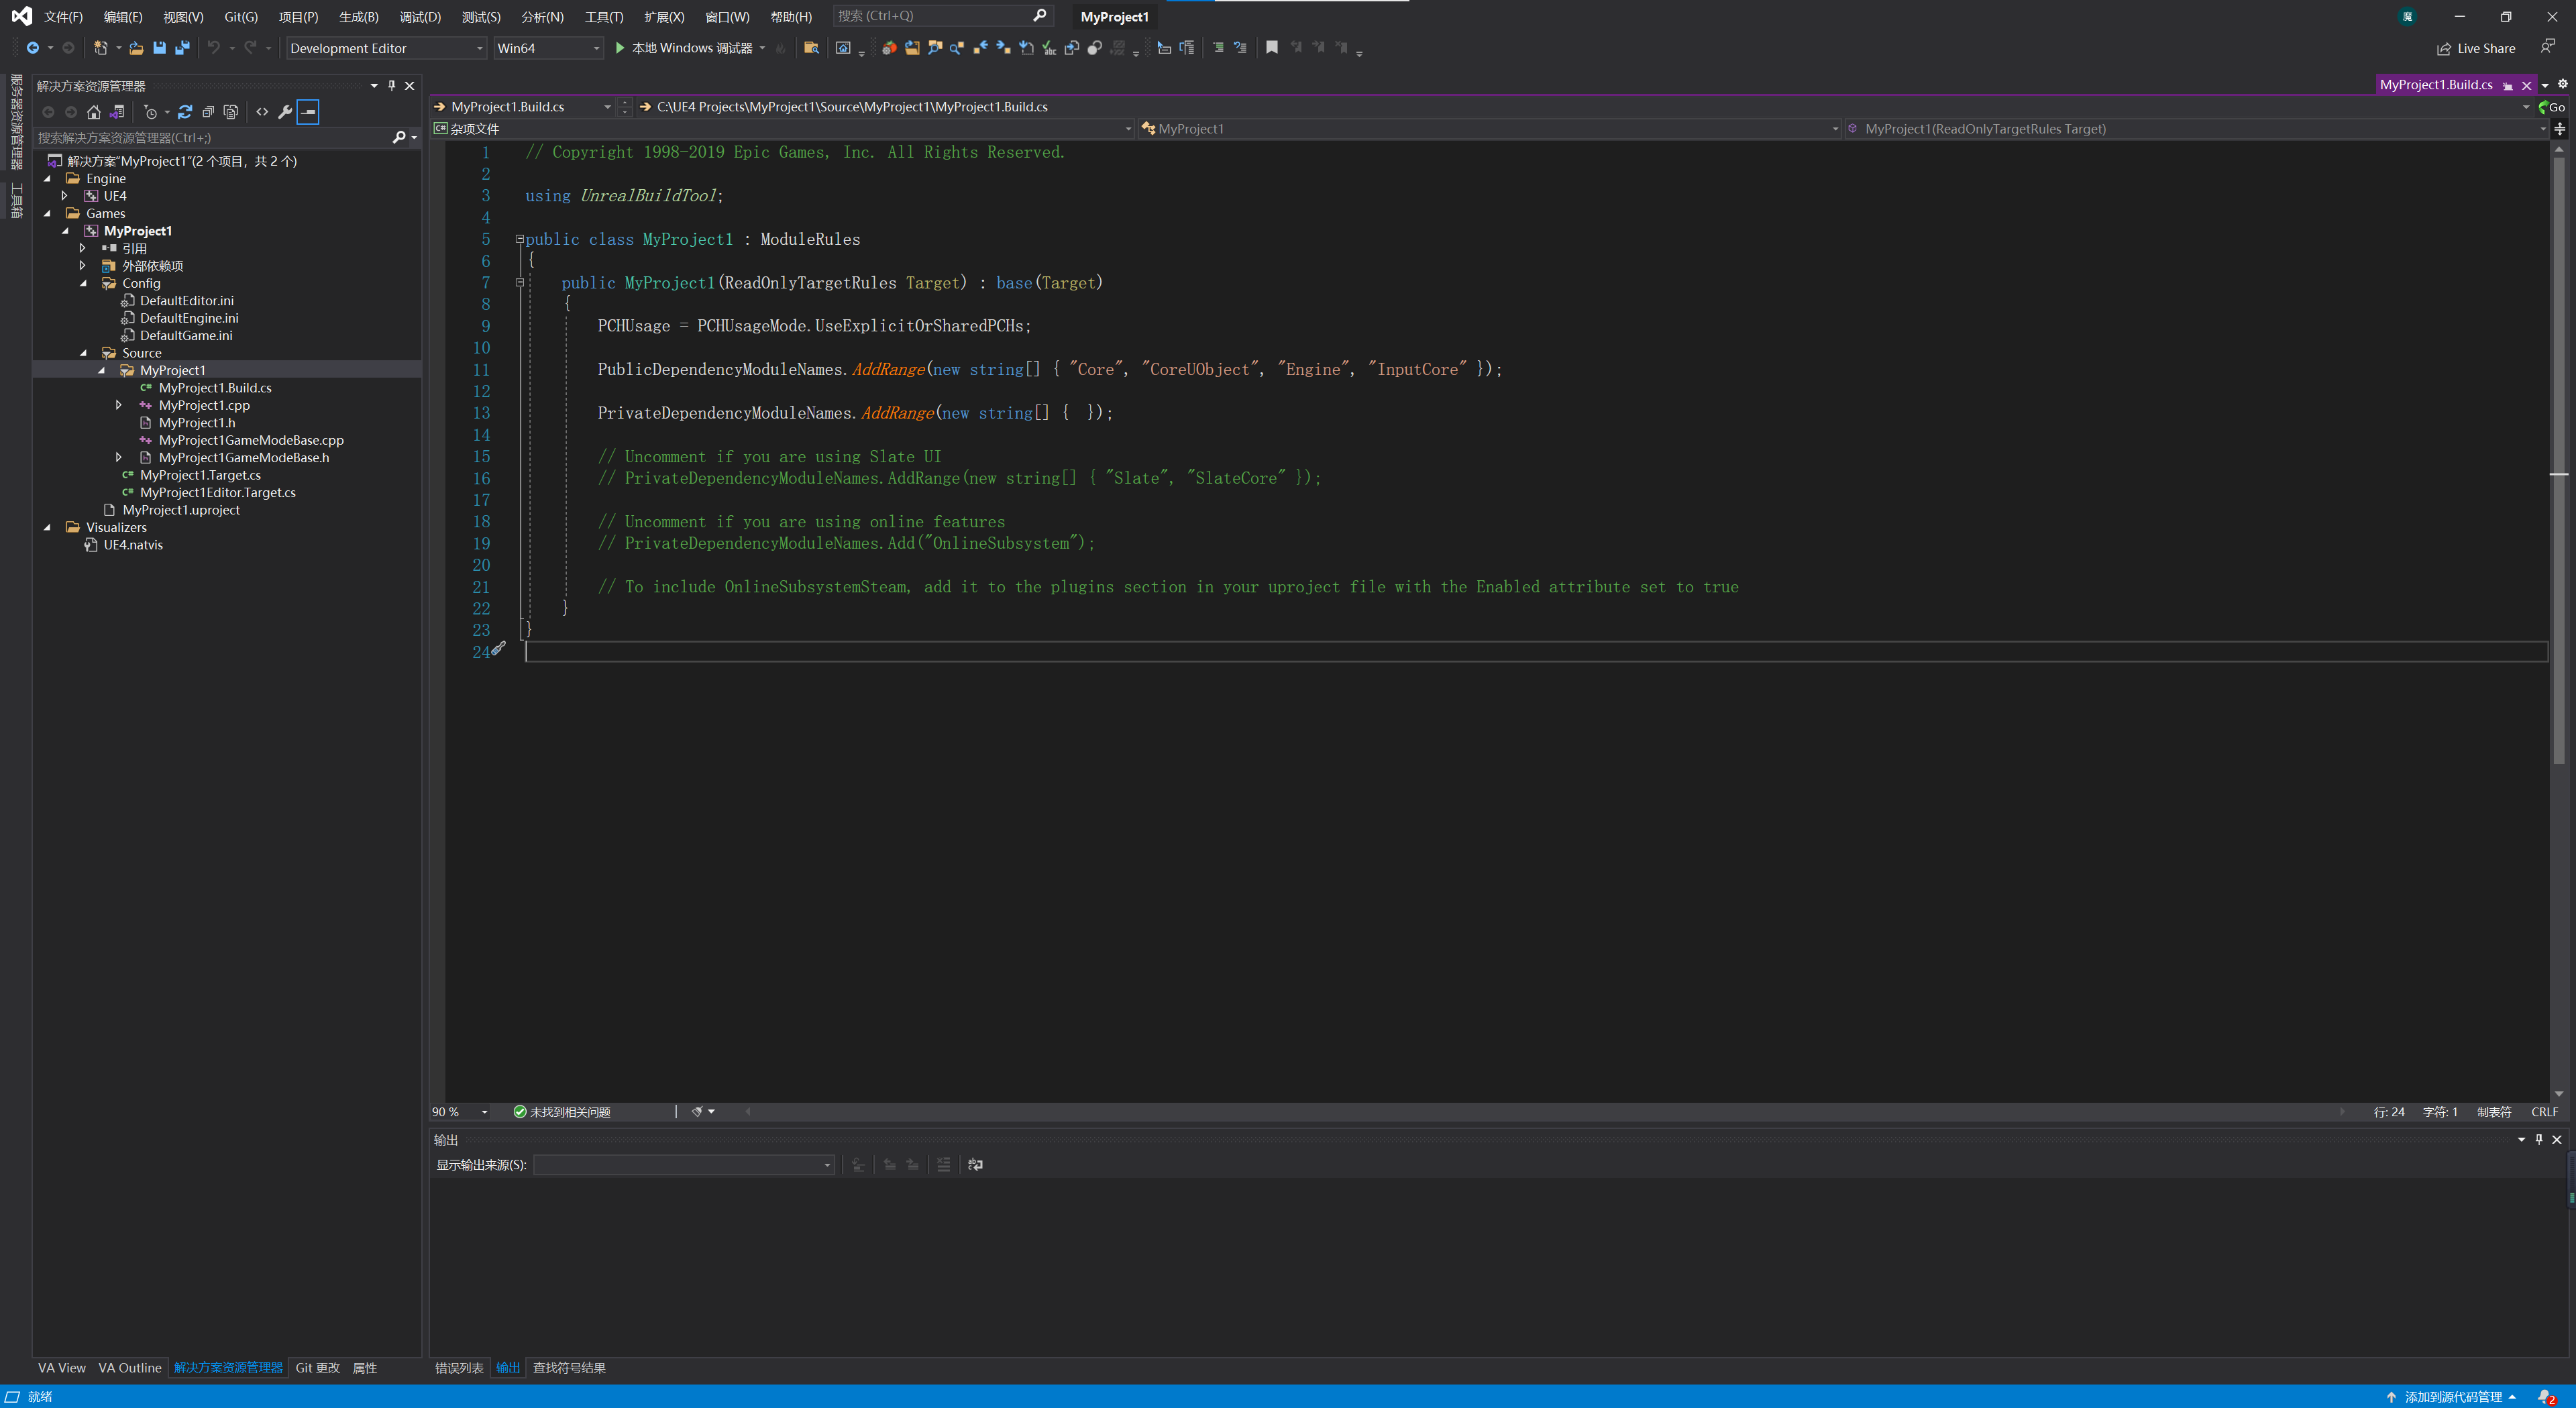This screenshot has height=1408, width=2576.
Task: Switch to the Git 更改 tab
Action: pyautogui.click(x=318, y=1368)
